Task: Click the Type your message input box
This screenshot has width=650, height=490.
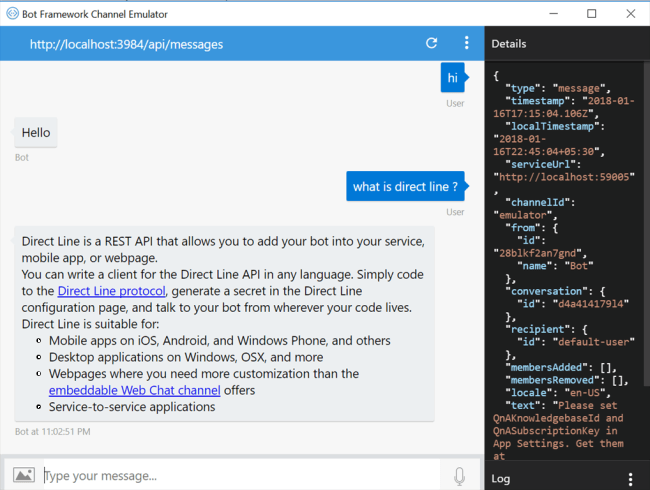Action: pyautogui.click(x=240, y=476)
